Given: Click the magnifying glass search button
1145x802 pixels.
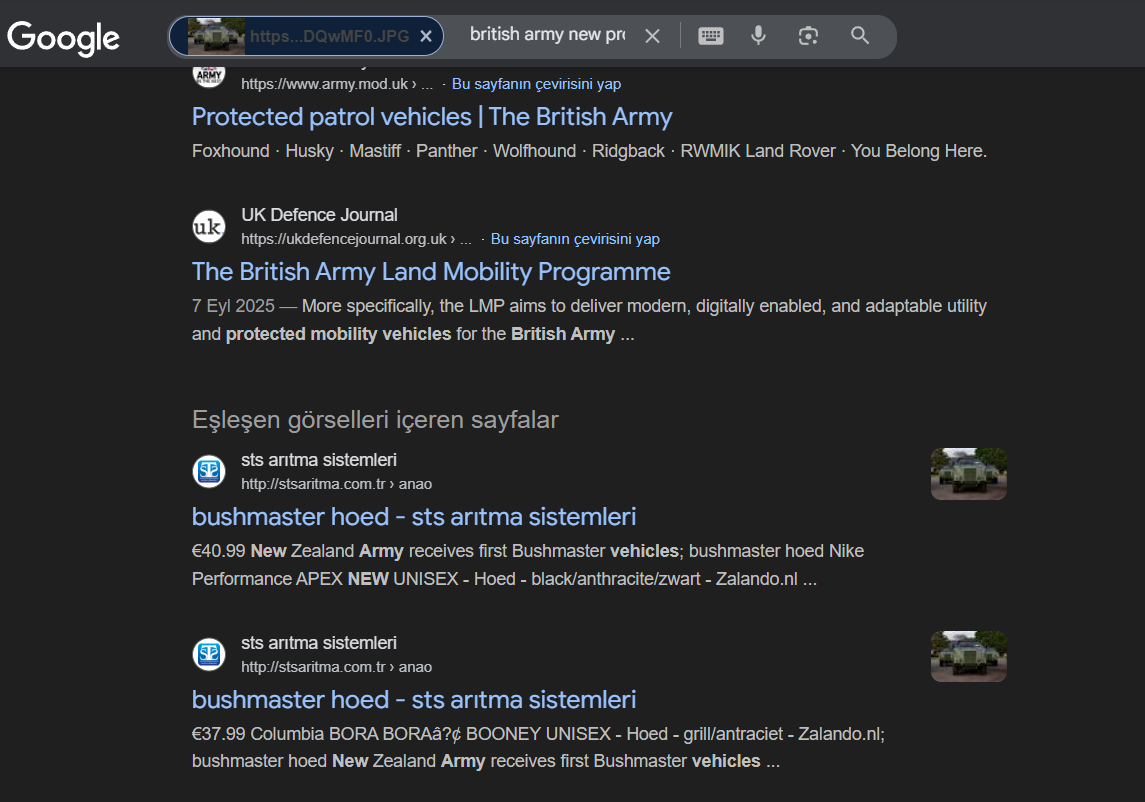Looking at the screenshot, I should [x=860, y=36].
